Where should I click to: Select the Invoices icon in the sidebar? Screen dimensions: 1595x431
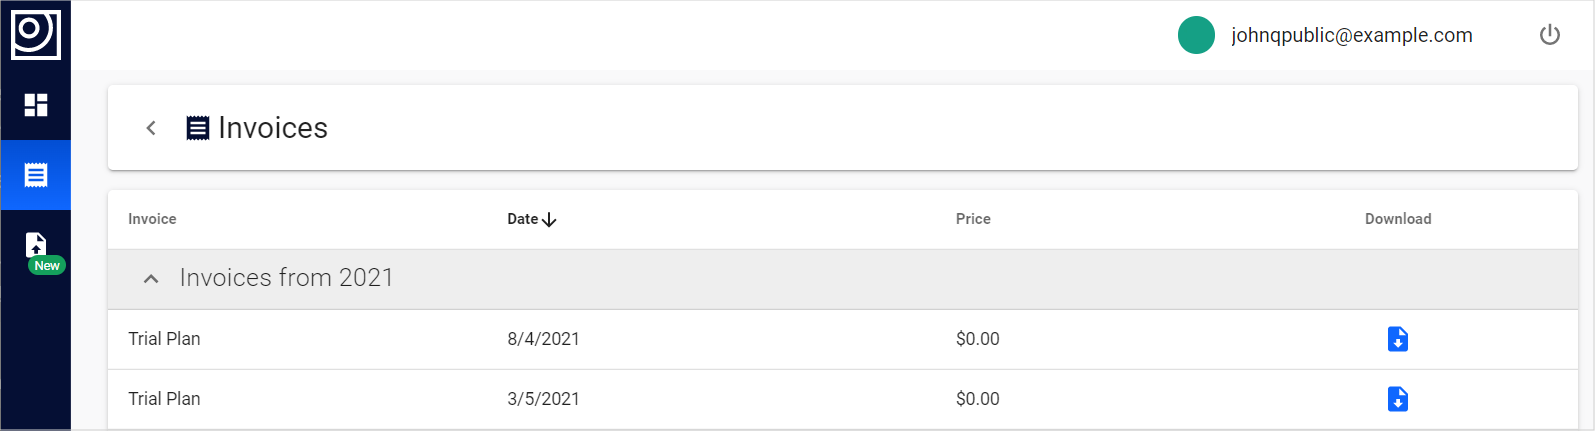coord(36,175)
